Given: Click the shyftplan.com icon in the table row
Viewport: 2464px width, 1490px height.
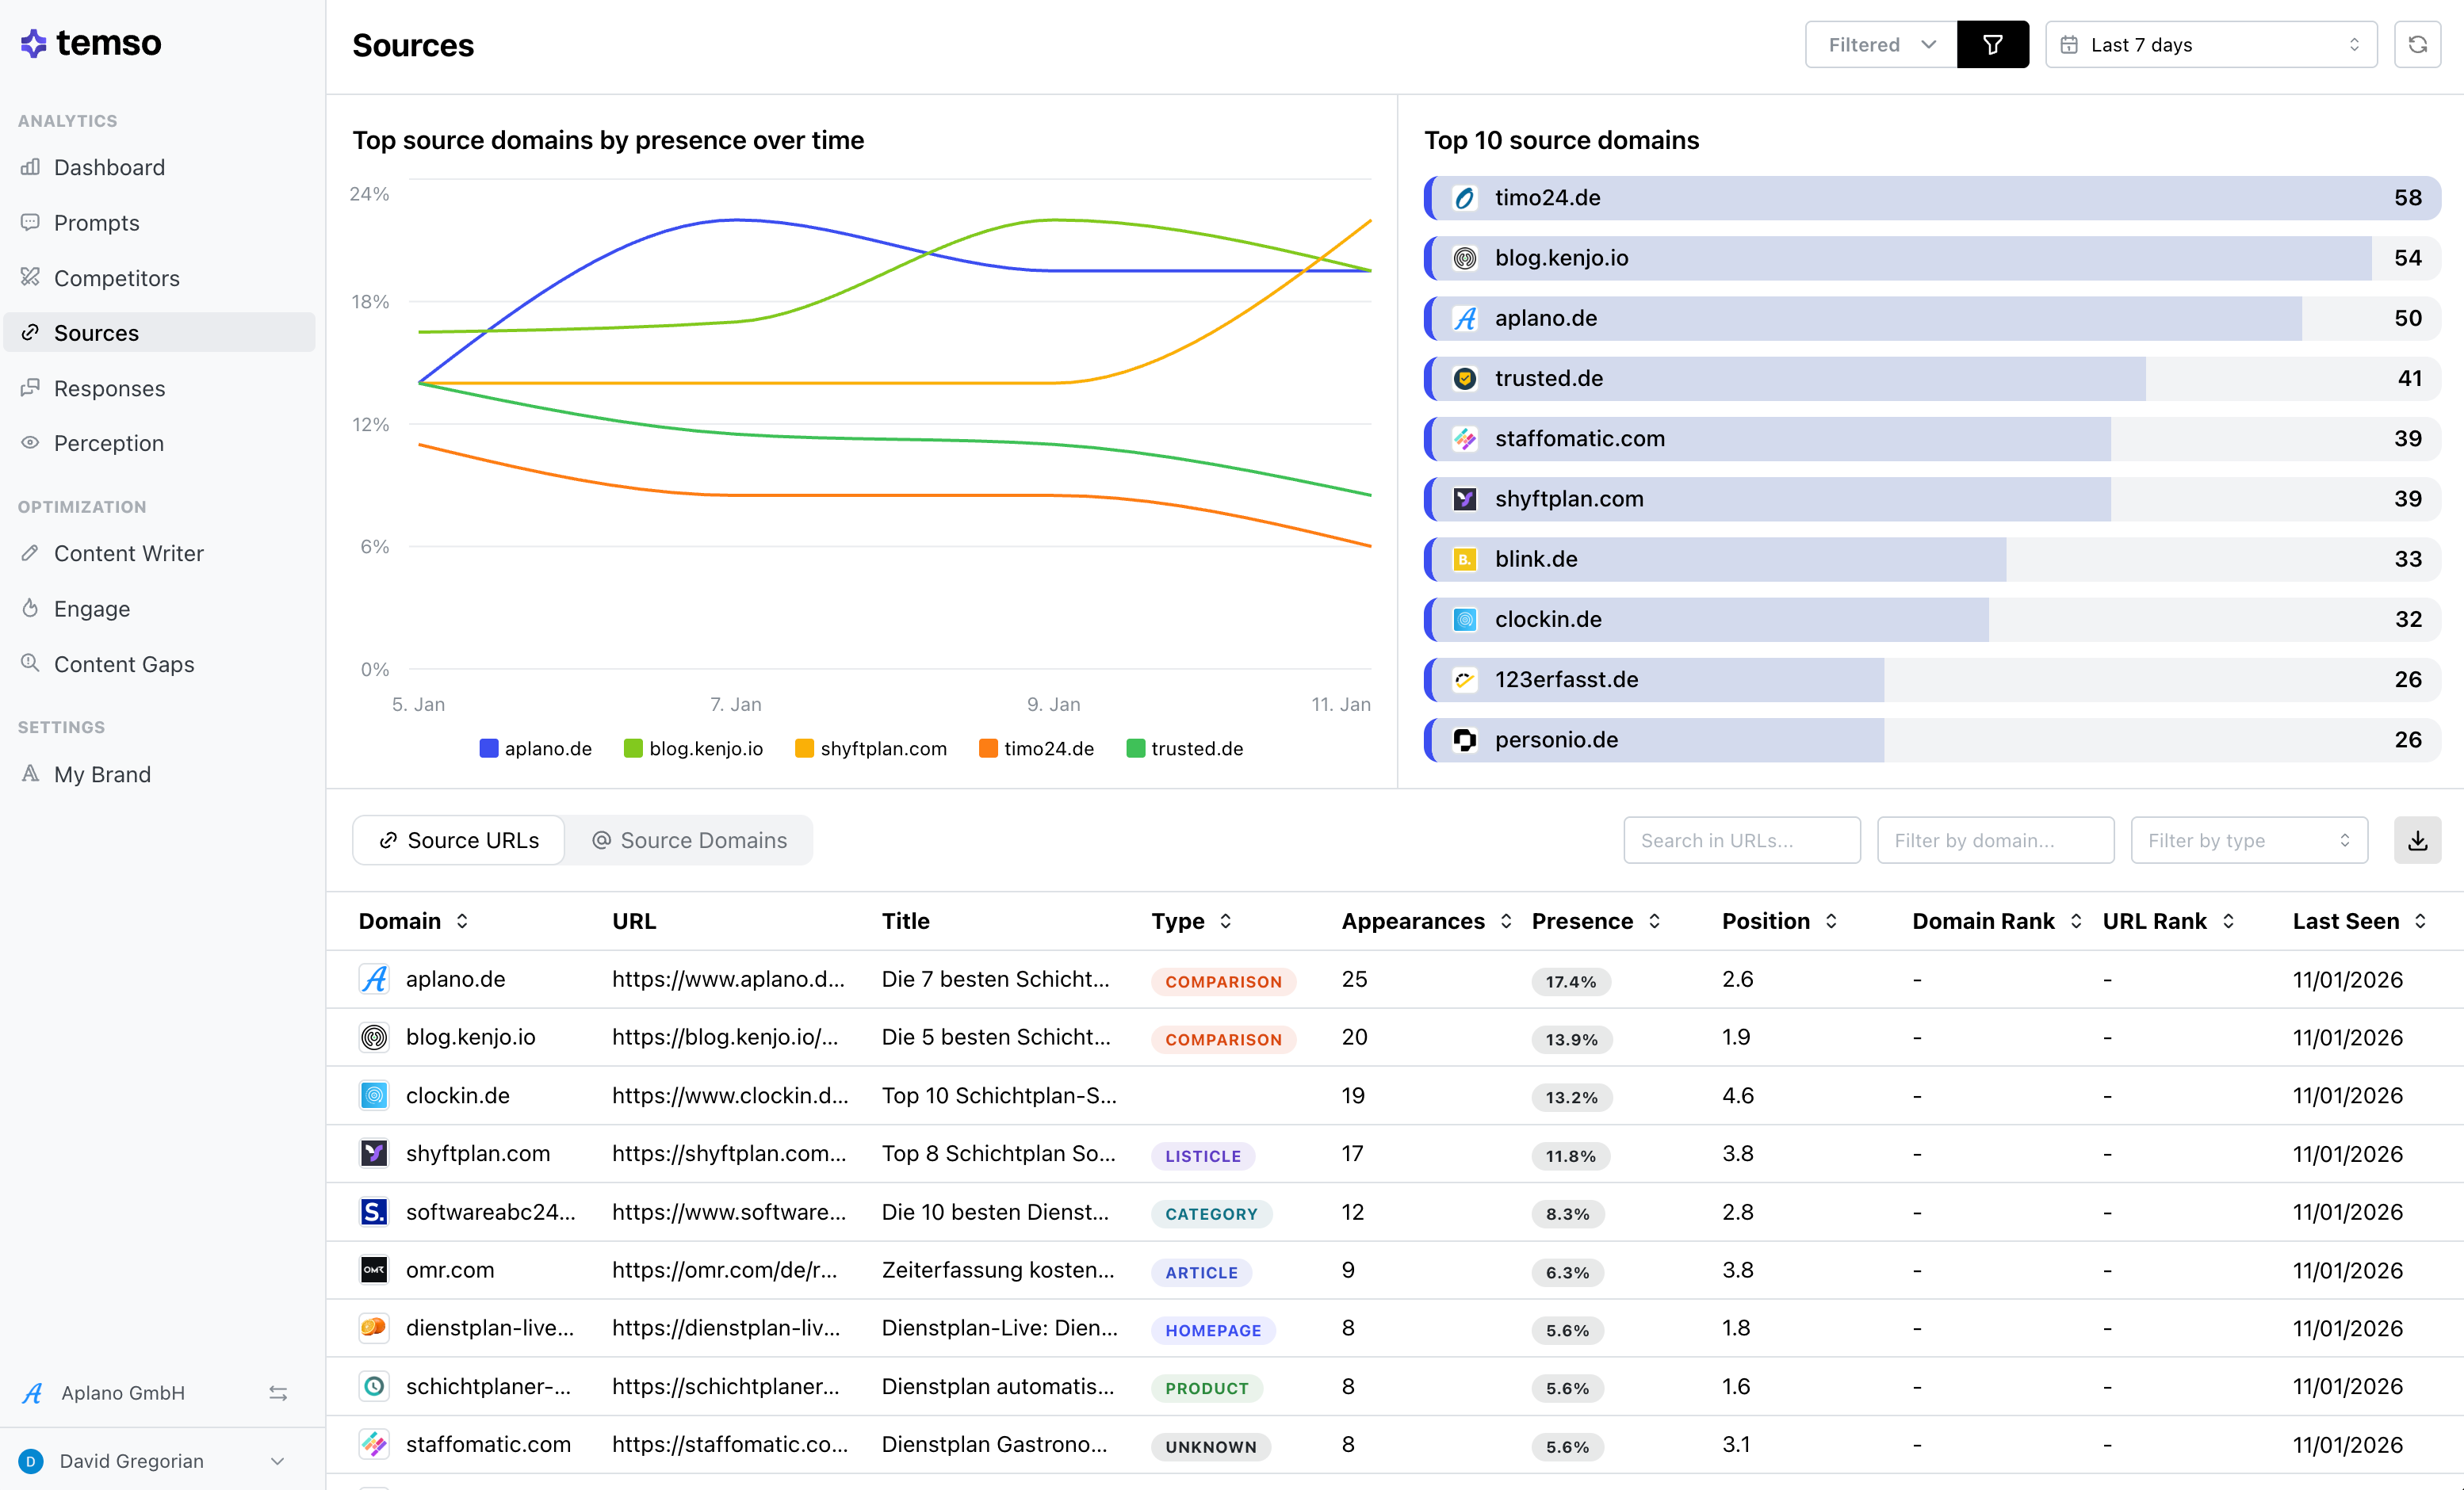Looking at the screenshot, I should 374,1154.
